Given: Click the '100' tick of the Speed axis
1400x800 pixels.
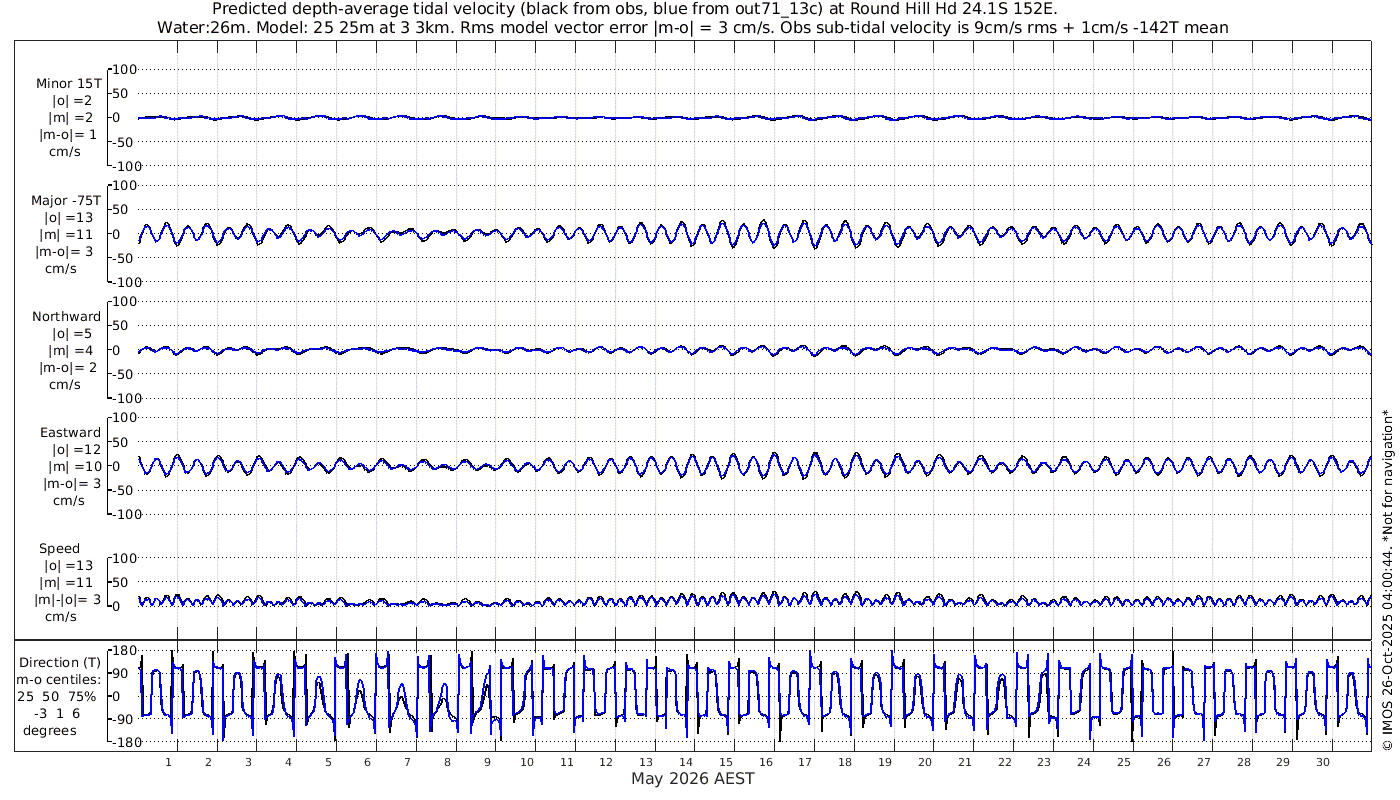Looking at the screenshot, I should click(x=123, y=558).
